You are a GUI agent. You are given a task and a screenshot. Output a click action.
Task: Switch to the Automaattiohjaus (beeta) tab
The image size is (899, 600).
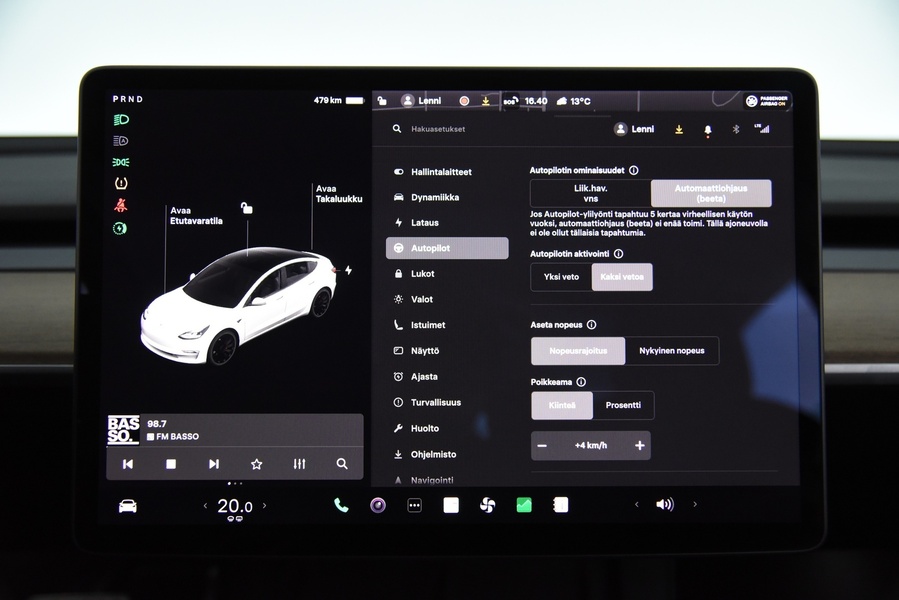tap(711, 192)
